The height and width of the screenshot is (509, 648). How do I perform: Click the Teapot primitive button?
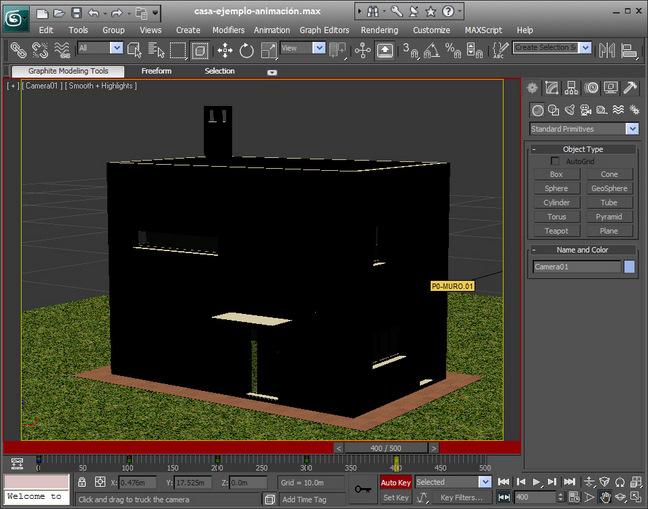pyautogui.click(x=556, y=231)
